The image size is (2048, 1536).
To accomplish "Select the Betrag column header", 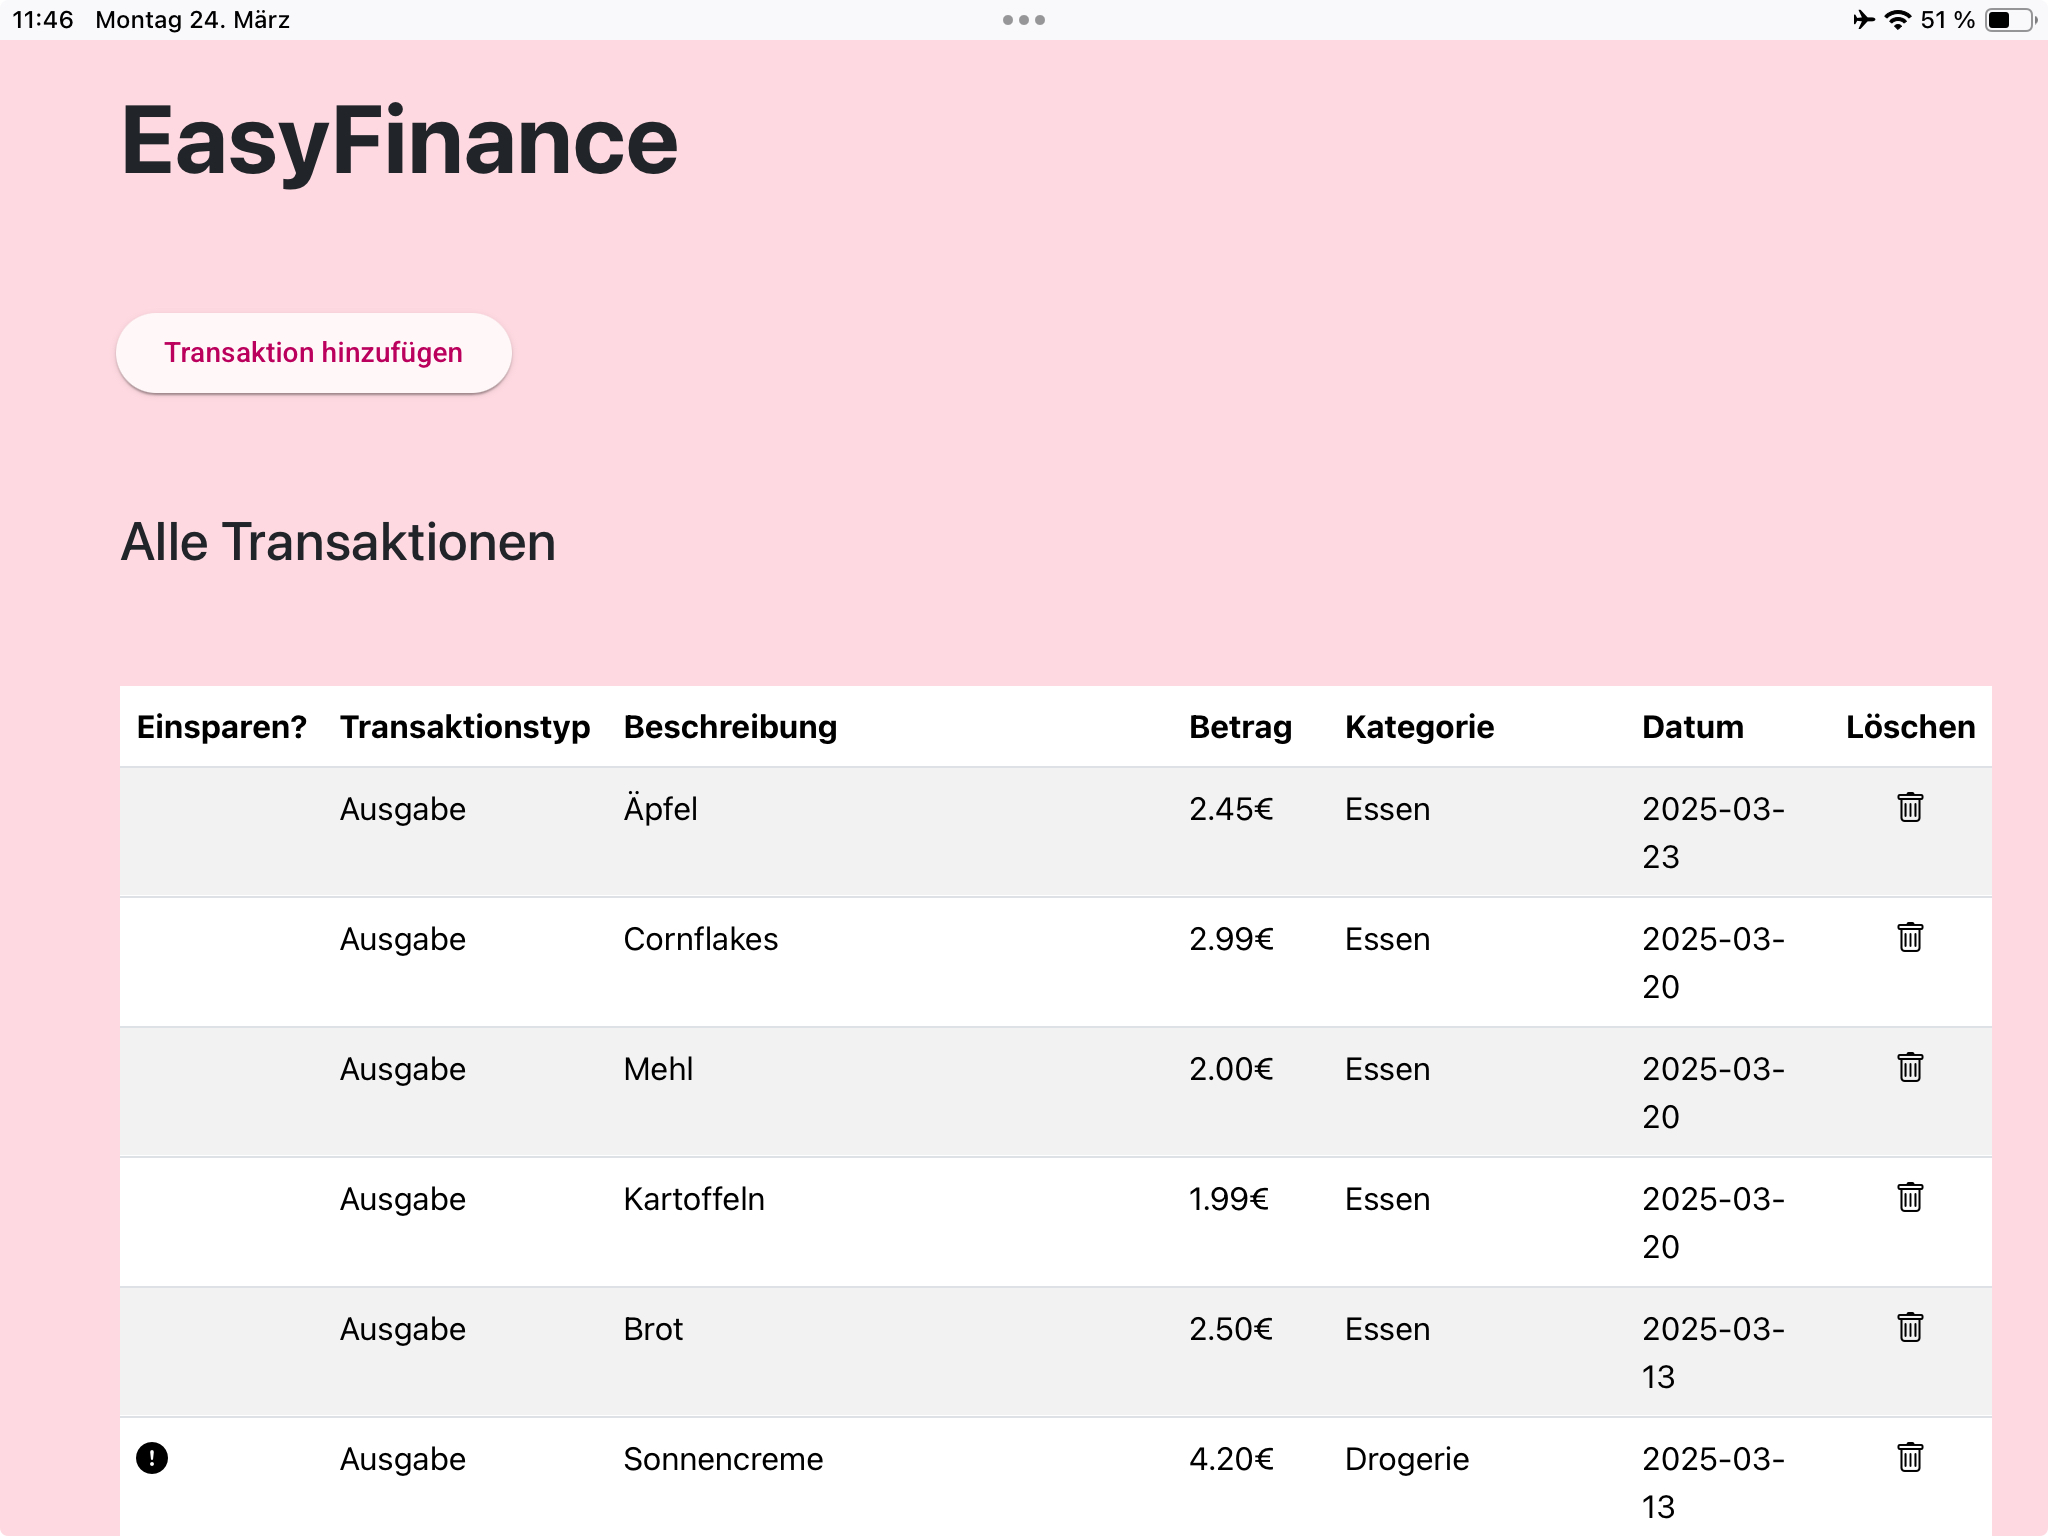I will [x=1240, y=727].
